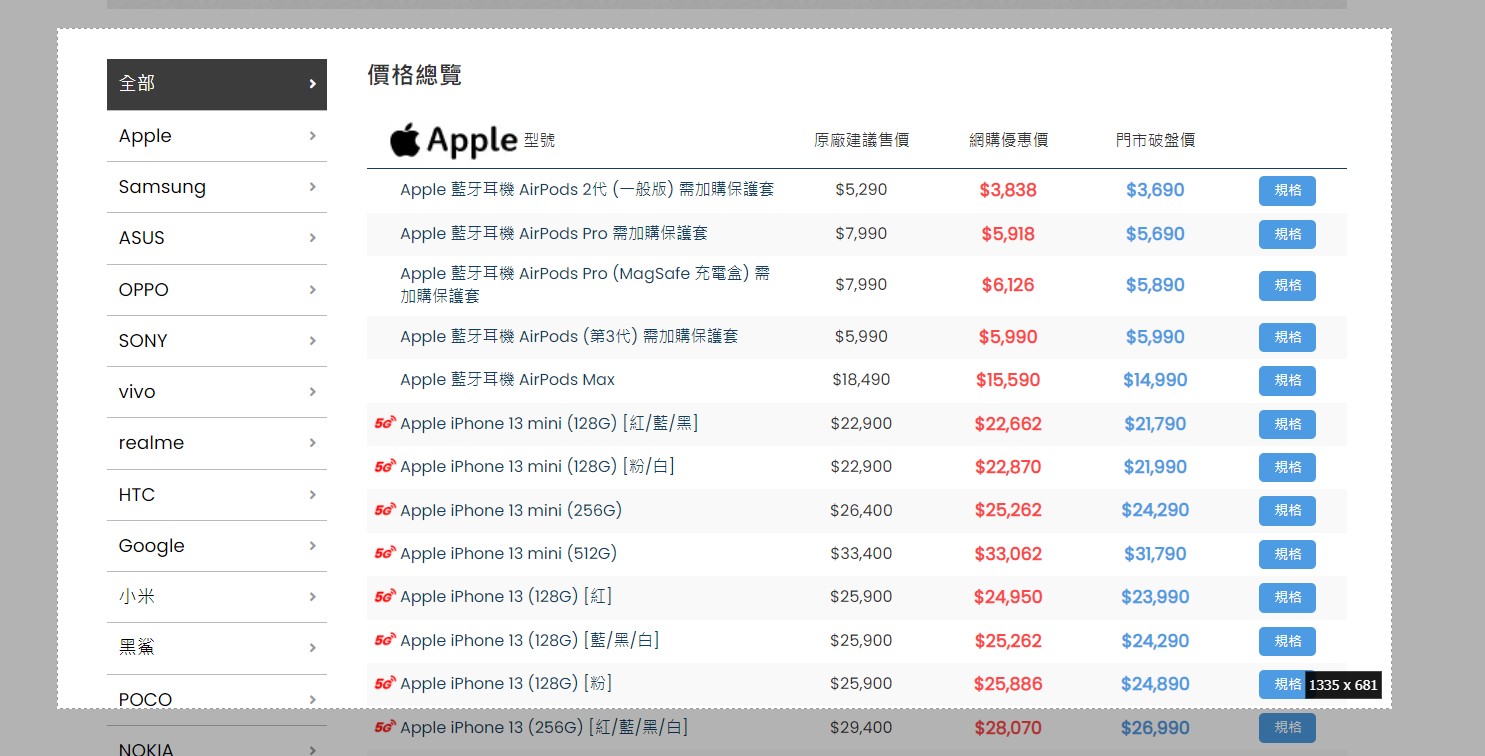Click the Apple brand logo in table header
Screen dimensions: 1485x756
pos(453,141)
